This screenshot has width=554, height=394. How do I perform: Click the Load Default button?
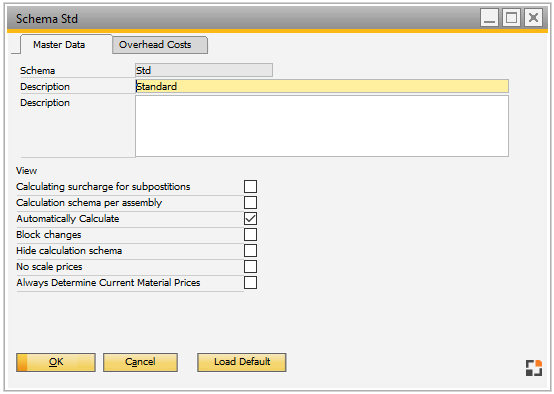click(x=242, y=362)
